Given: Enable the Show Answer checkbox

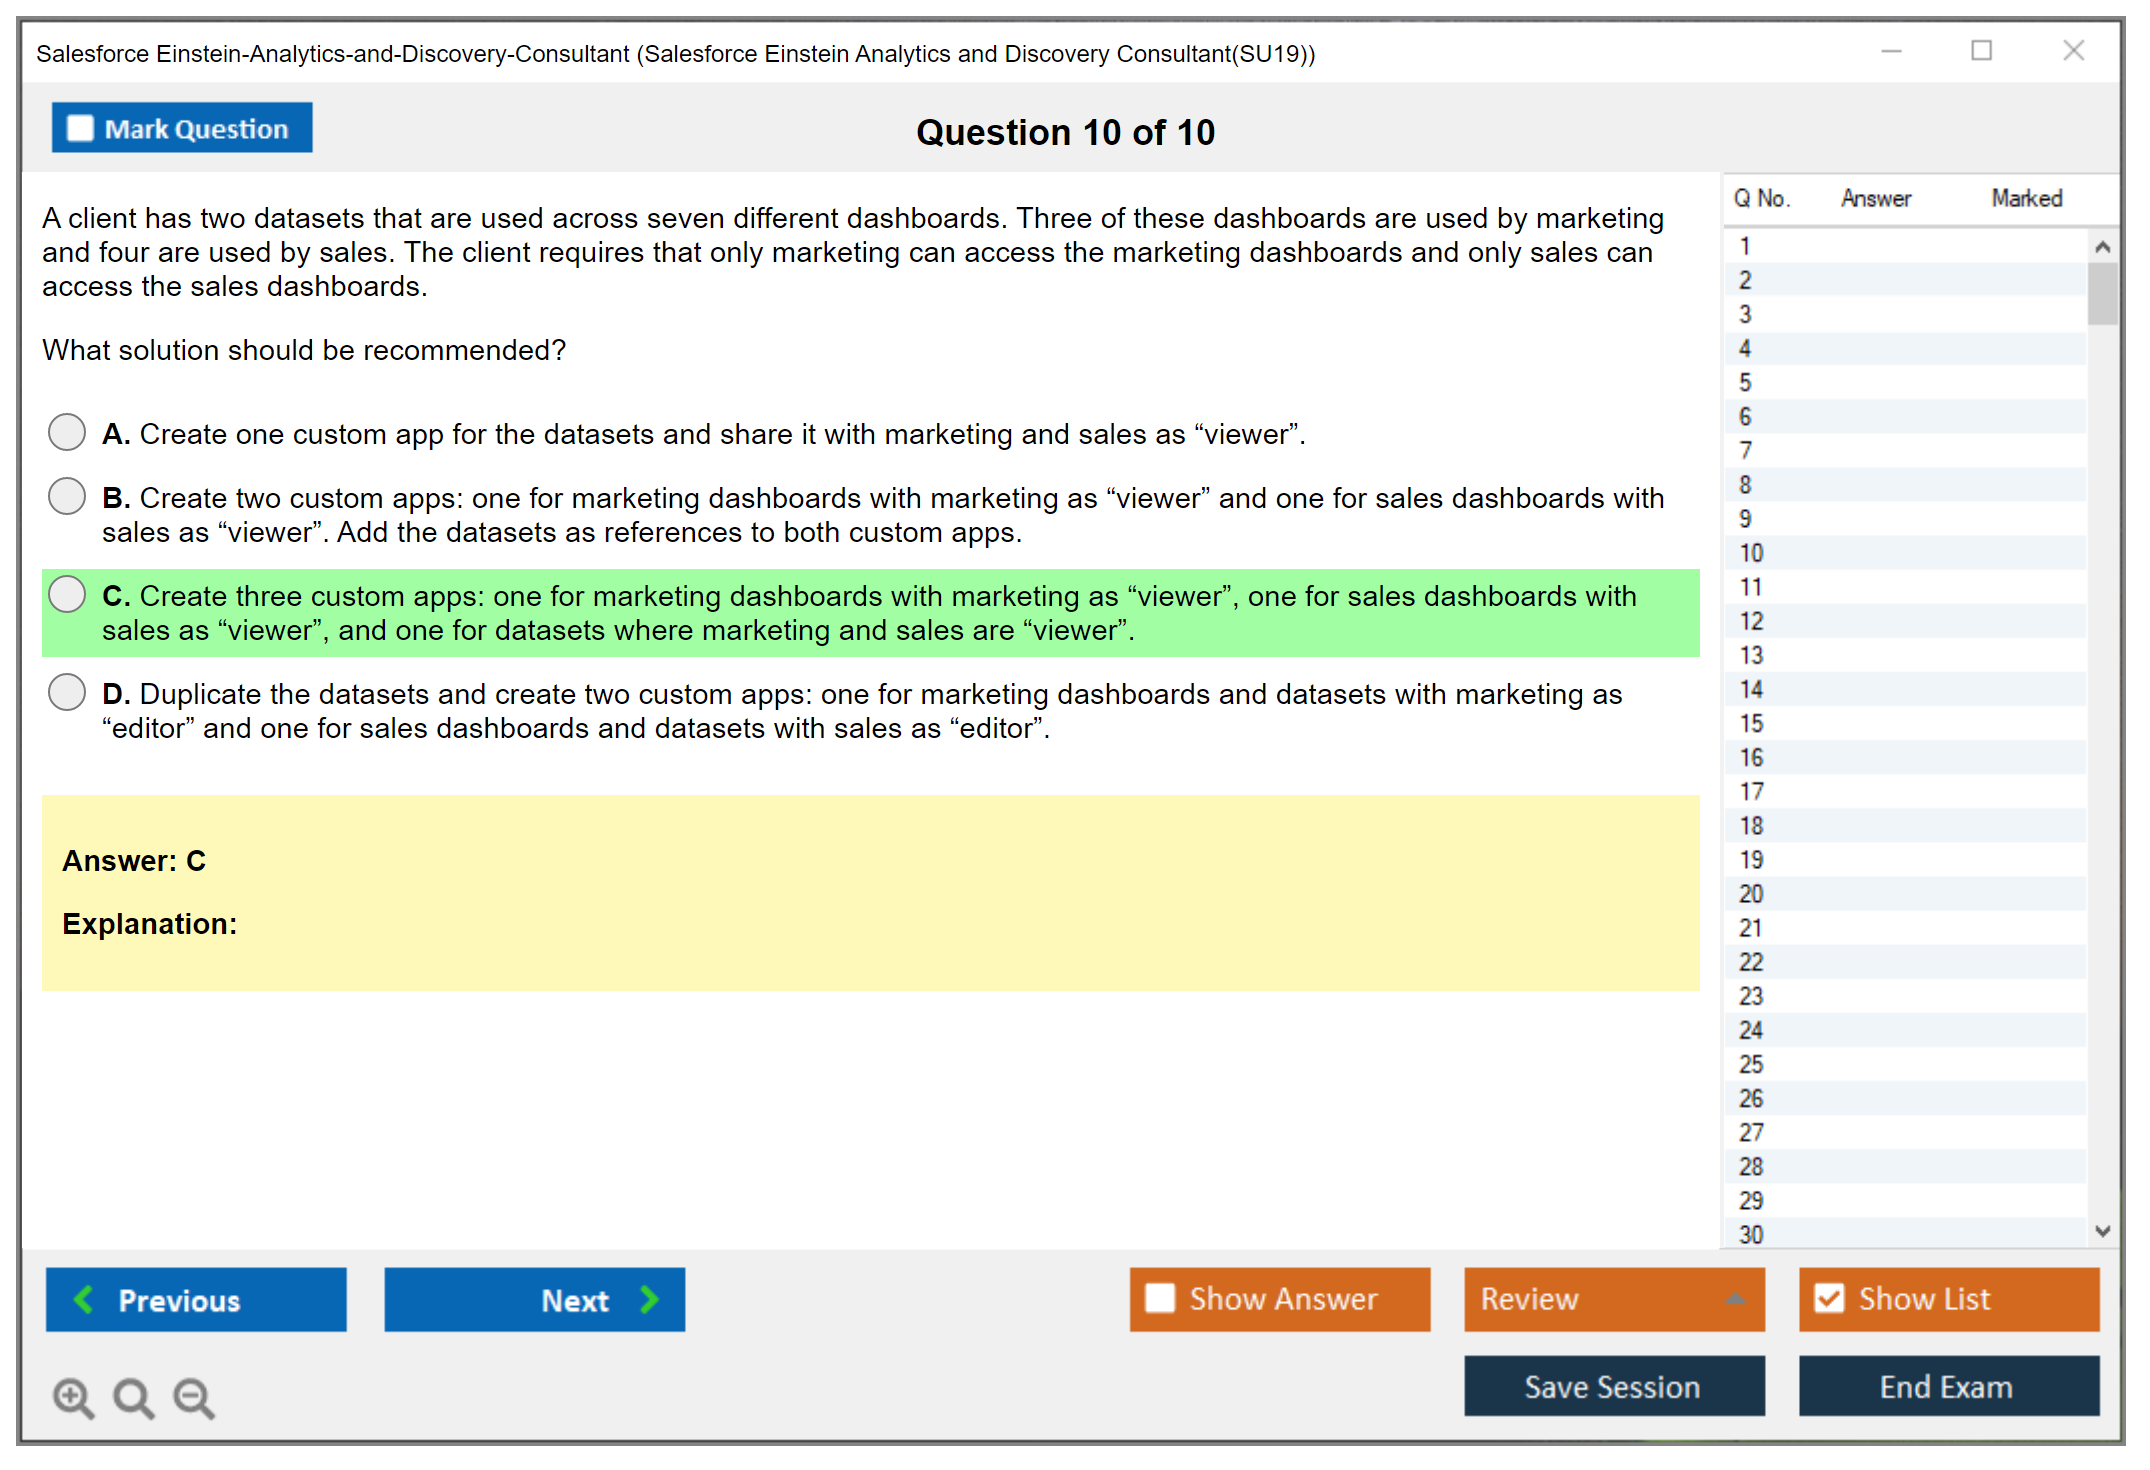Looking at the screenshot, I should (x=1160, y=1298).
